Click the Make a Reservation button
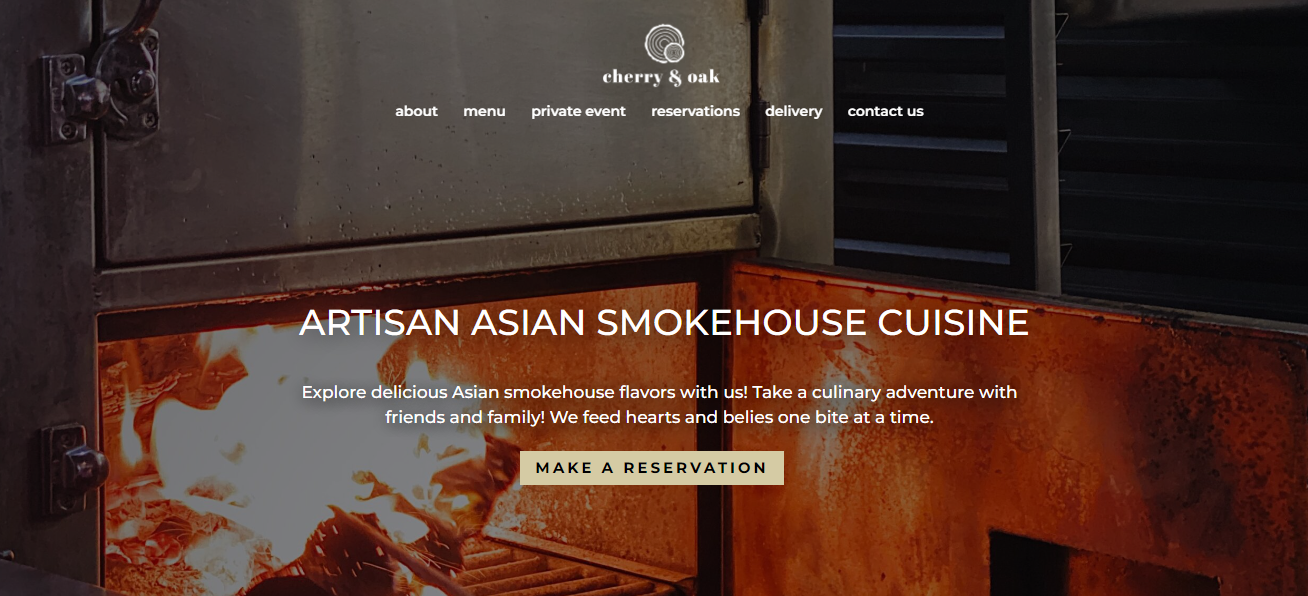 652,468
